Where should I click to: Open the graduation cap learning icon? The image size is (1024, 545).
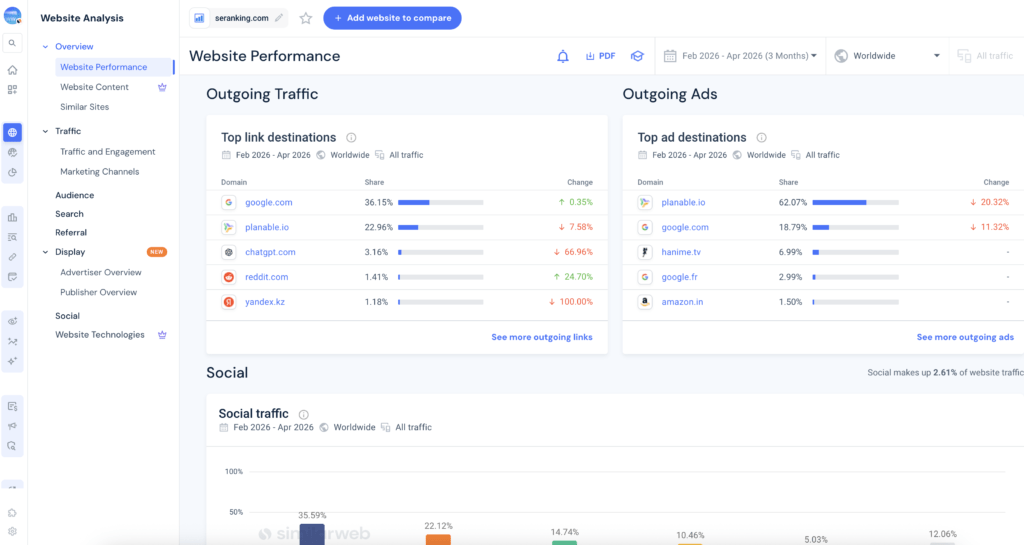pos(637,56)
